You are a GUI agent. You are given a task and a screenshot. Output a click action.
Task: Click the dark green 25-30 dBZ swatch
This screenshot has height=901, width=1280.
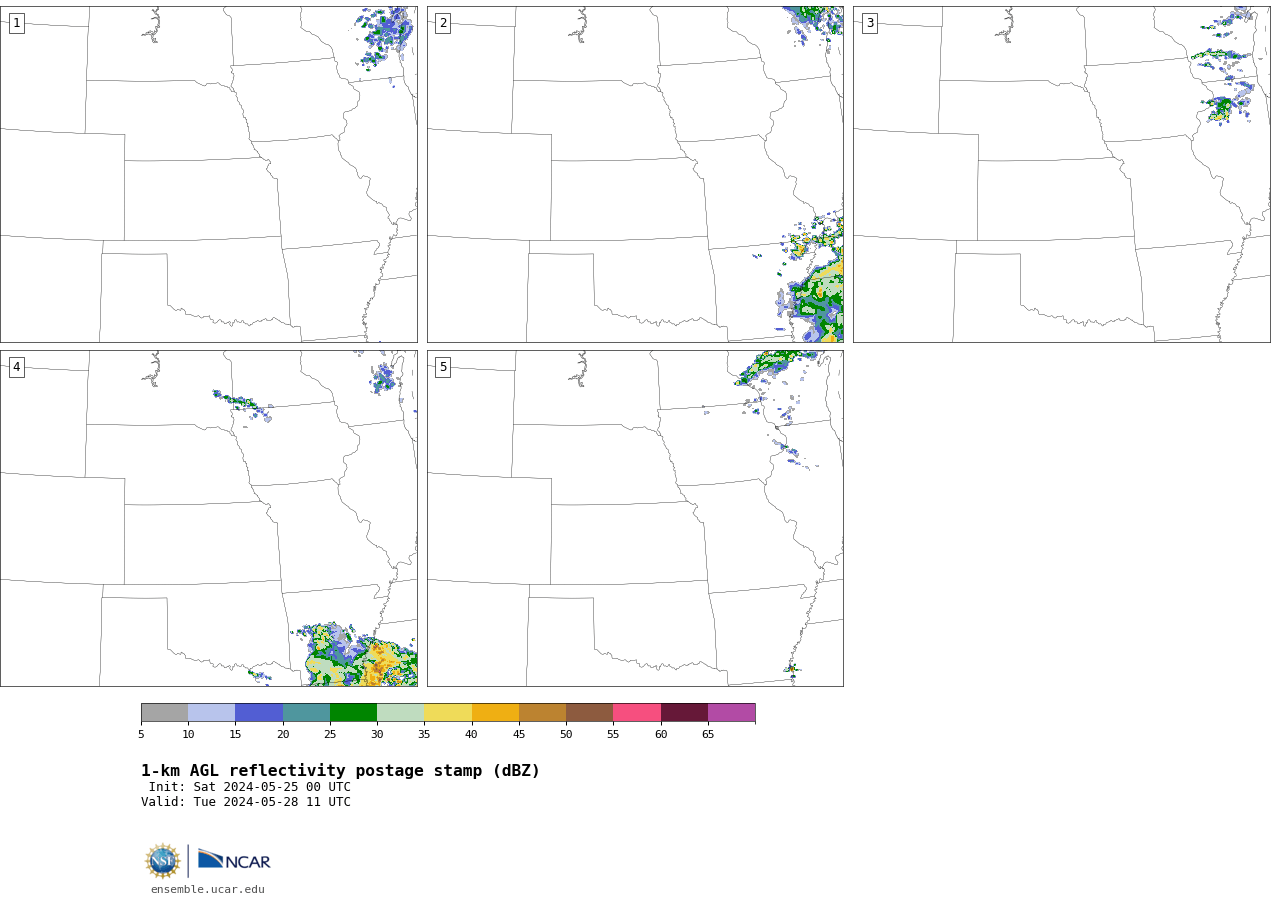click(353, 712)
